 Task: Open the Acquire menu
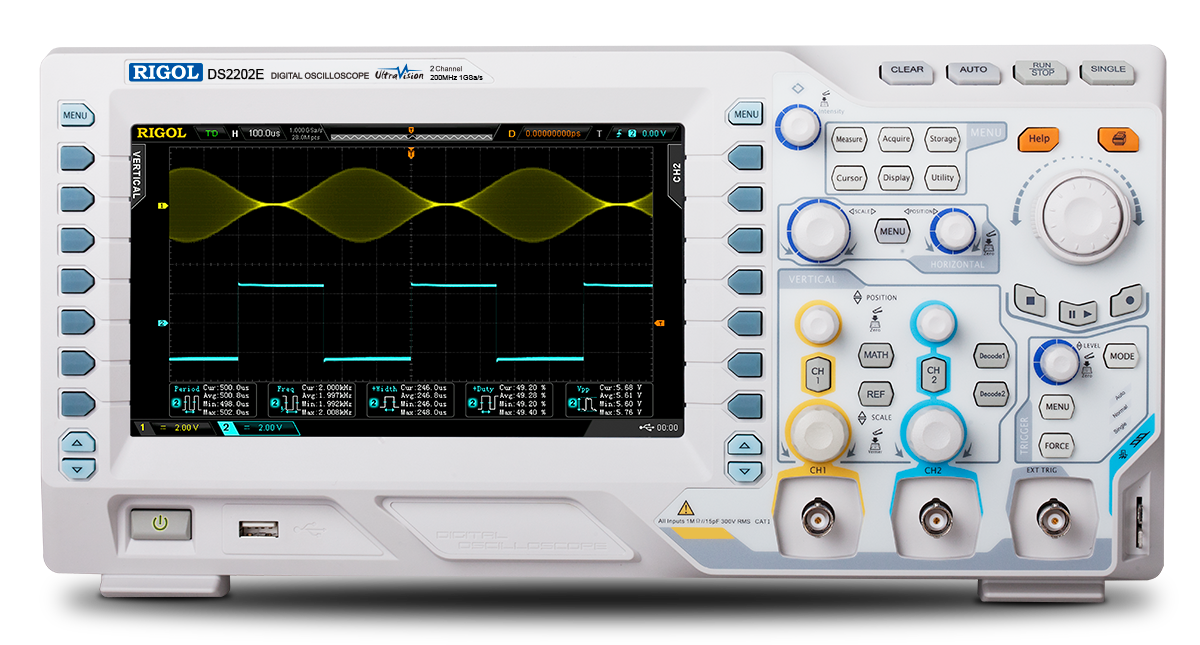coord(896,139)
